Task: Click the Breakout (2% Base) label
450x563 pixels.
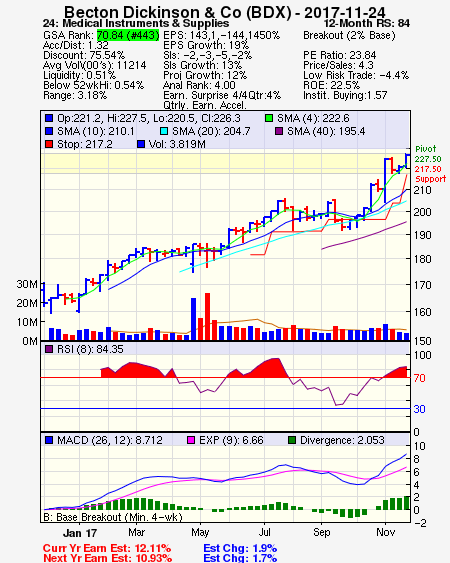Action: point(349,35)
